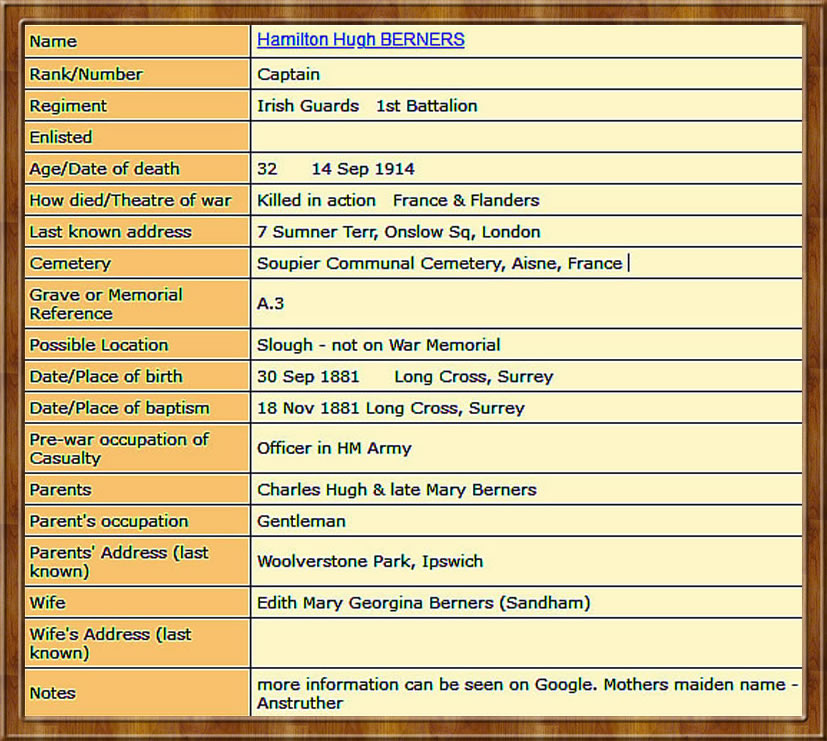This screenshot has height=741, width=827.
Task: Click the Soupier Communal Cemetery field
Action: [x=439, y=264]
